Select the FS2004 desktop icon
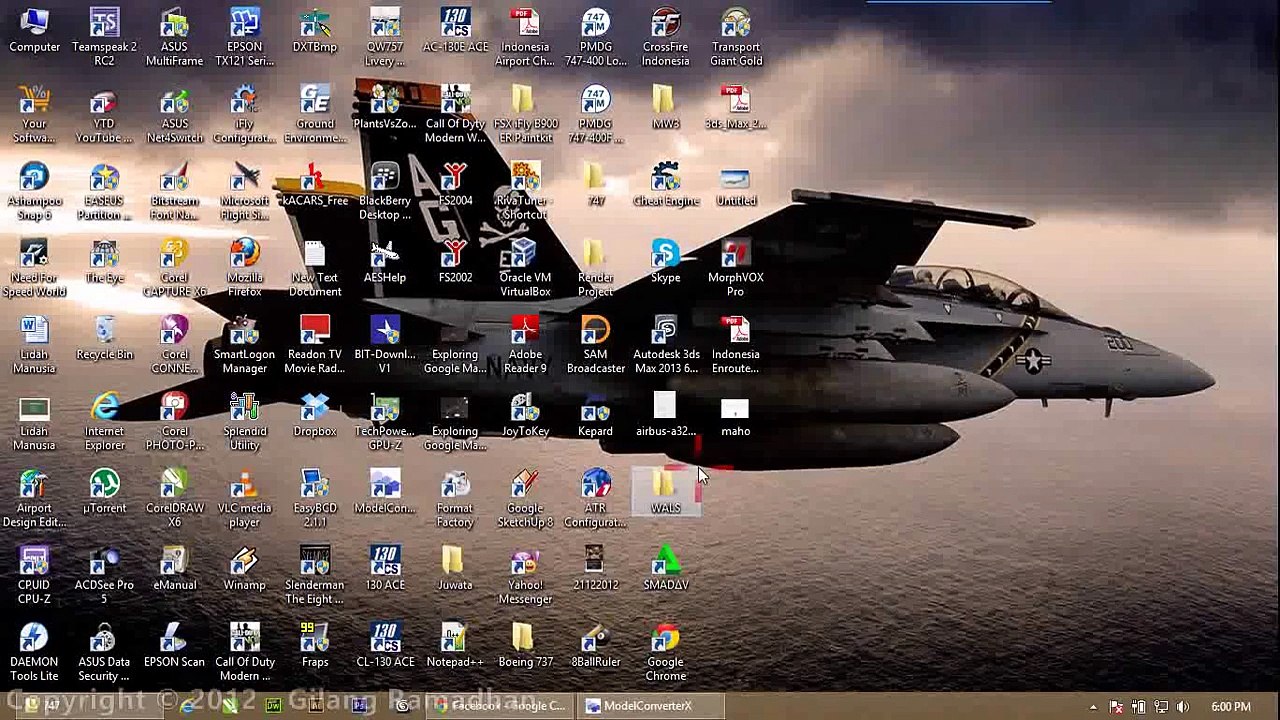The image size is (1280, 720). [455, 185]
